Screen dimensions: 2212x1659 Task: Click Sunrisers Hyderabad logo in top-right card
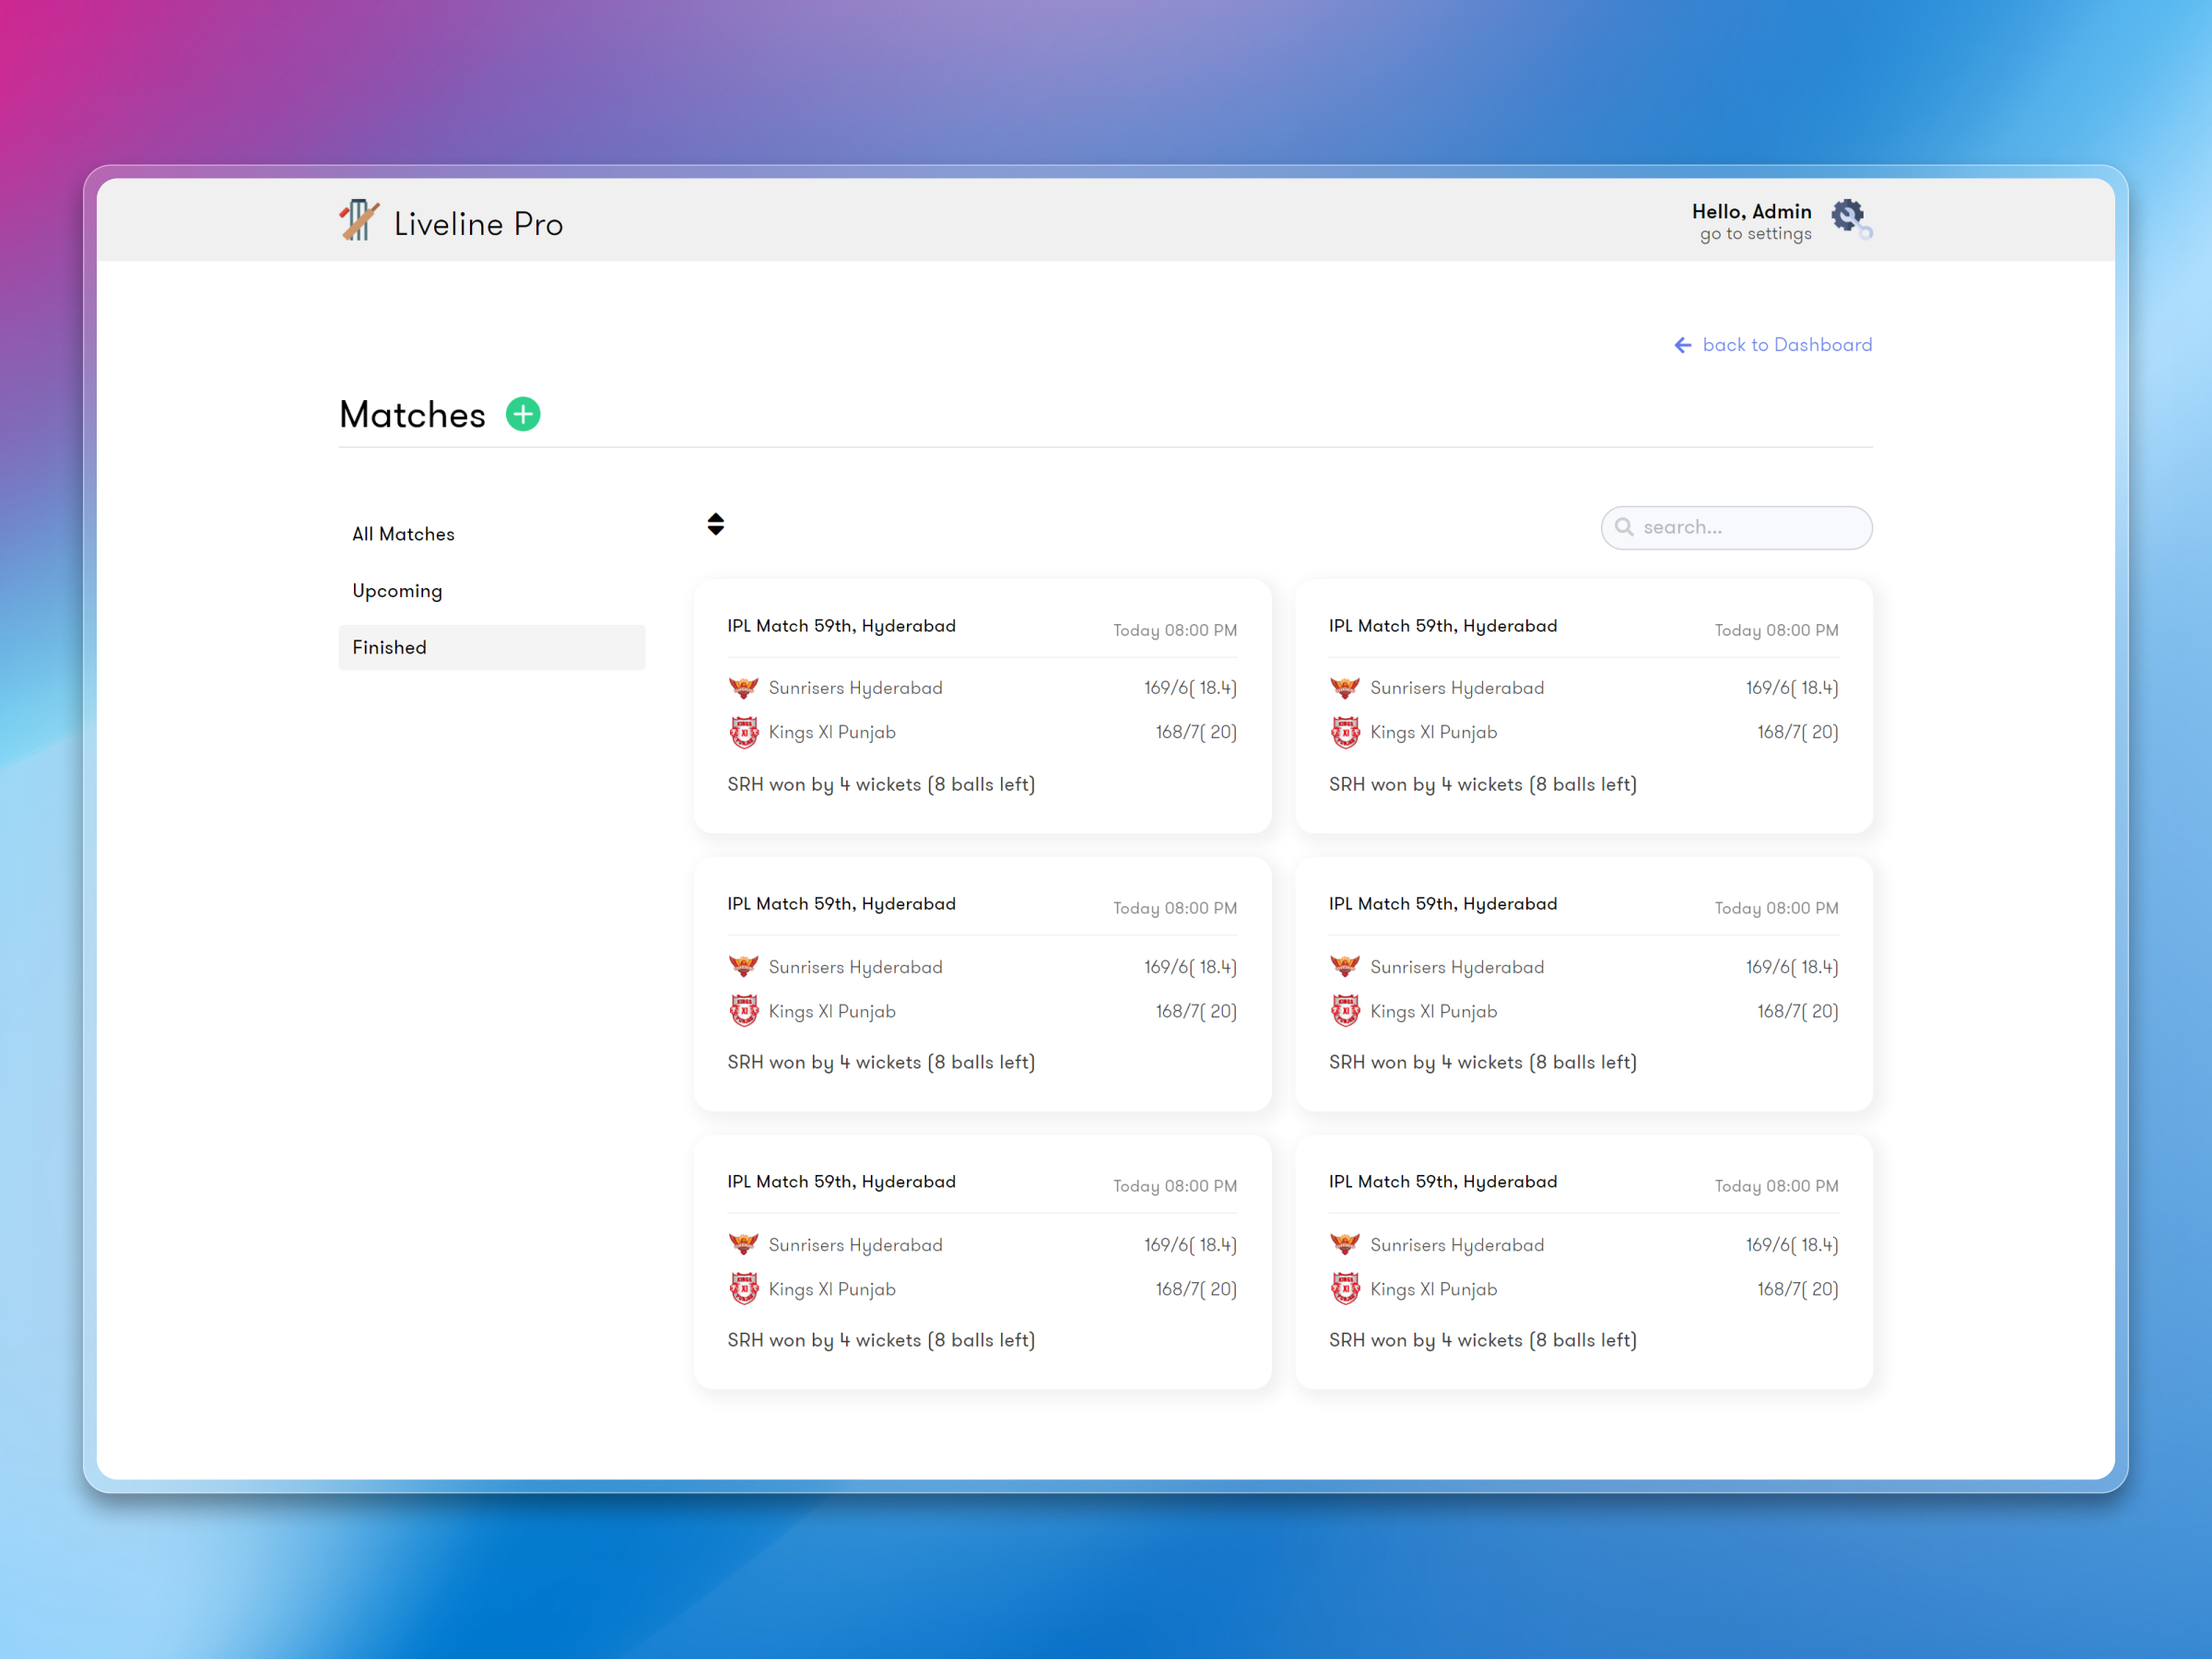1345,688
